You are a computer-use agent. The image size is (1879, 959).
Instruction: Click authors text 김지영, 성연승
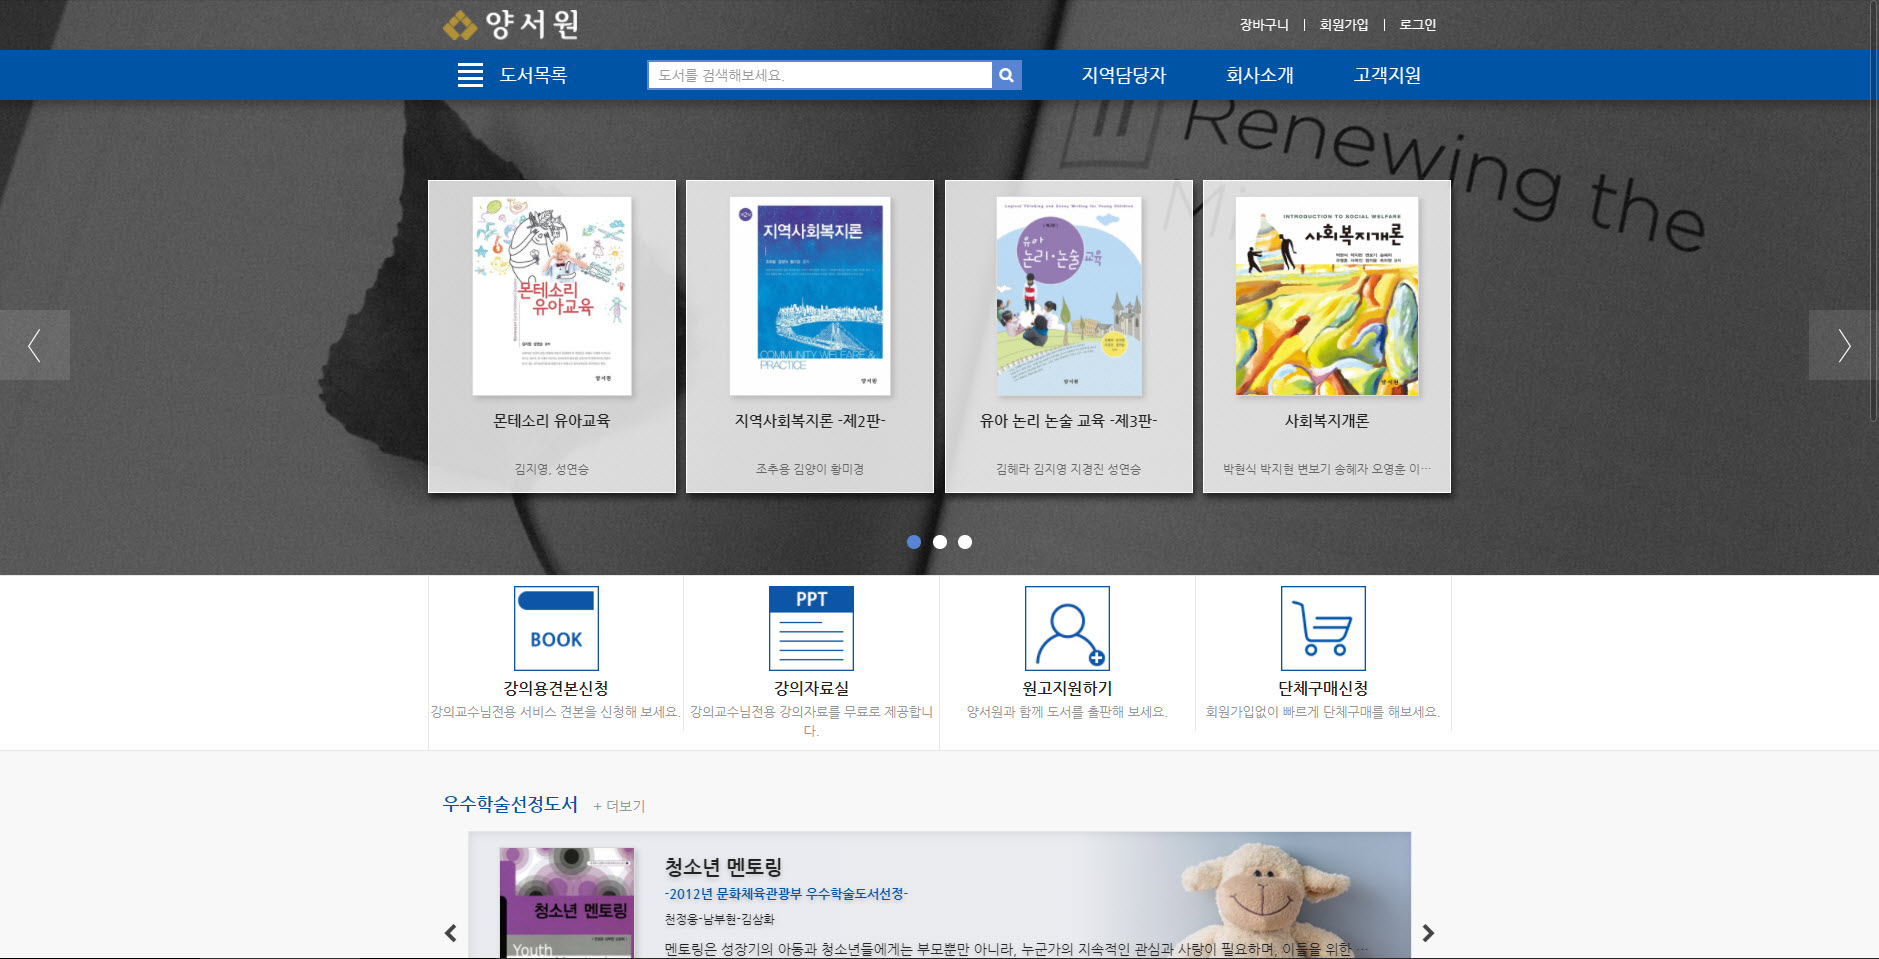click(x=552, y=469)
